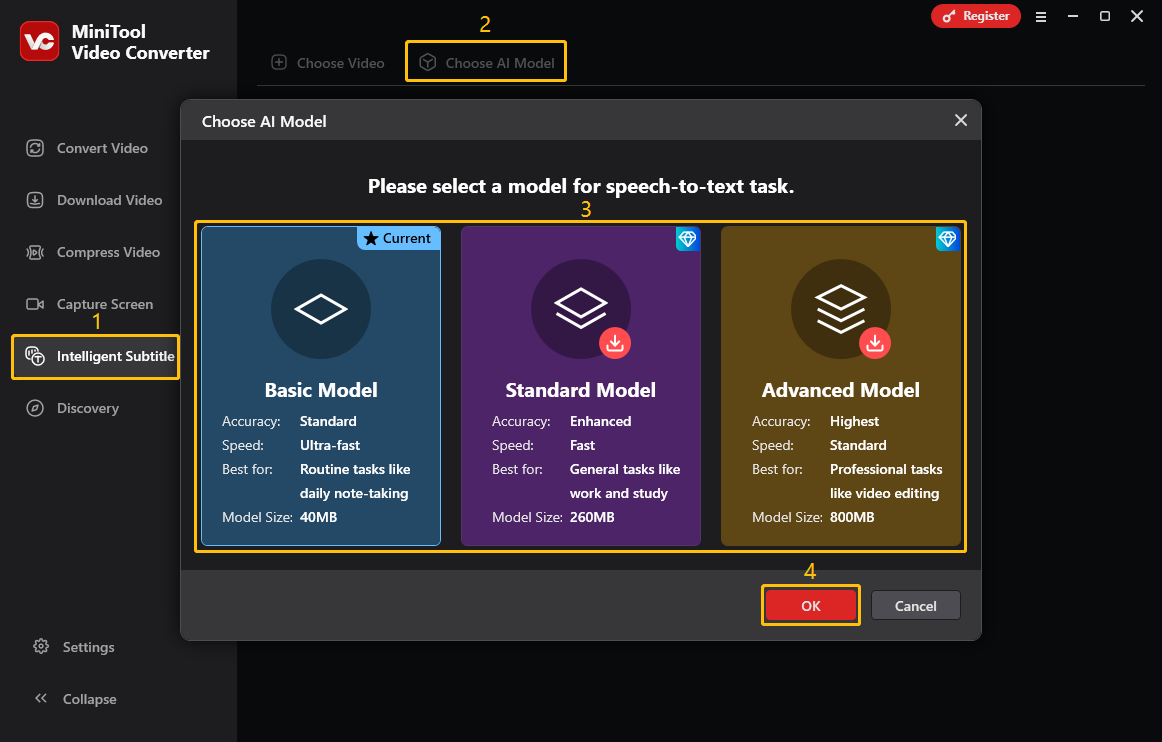
Task: Minimize the MiniTool window
Action: point(1072,16)
